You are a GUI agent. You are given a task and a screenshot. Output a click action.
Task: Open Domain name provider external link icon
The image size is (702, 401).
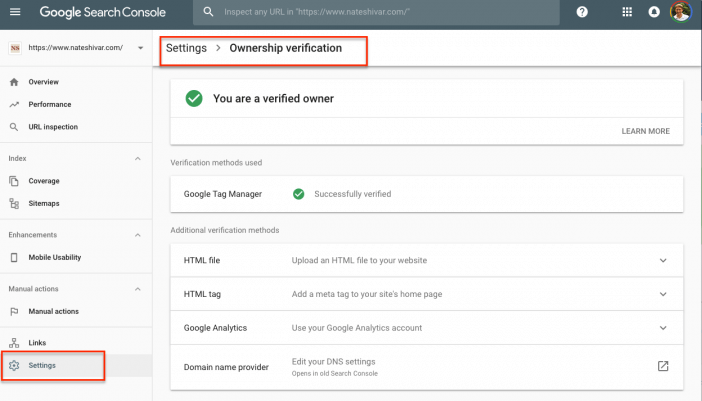tap(663, 366)
